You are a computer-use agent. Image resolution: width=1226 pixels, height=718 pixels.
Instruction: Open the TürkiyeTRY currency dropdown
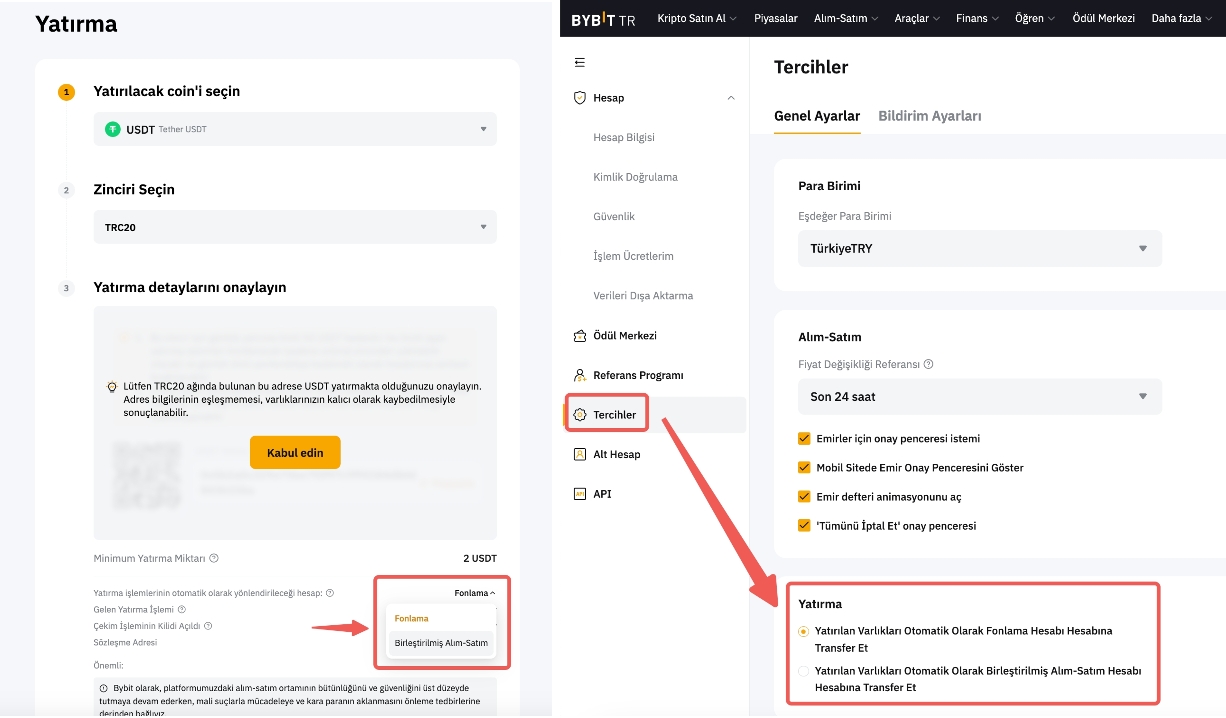tap(979, 248)
